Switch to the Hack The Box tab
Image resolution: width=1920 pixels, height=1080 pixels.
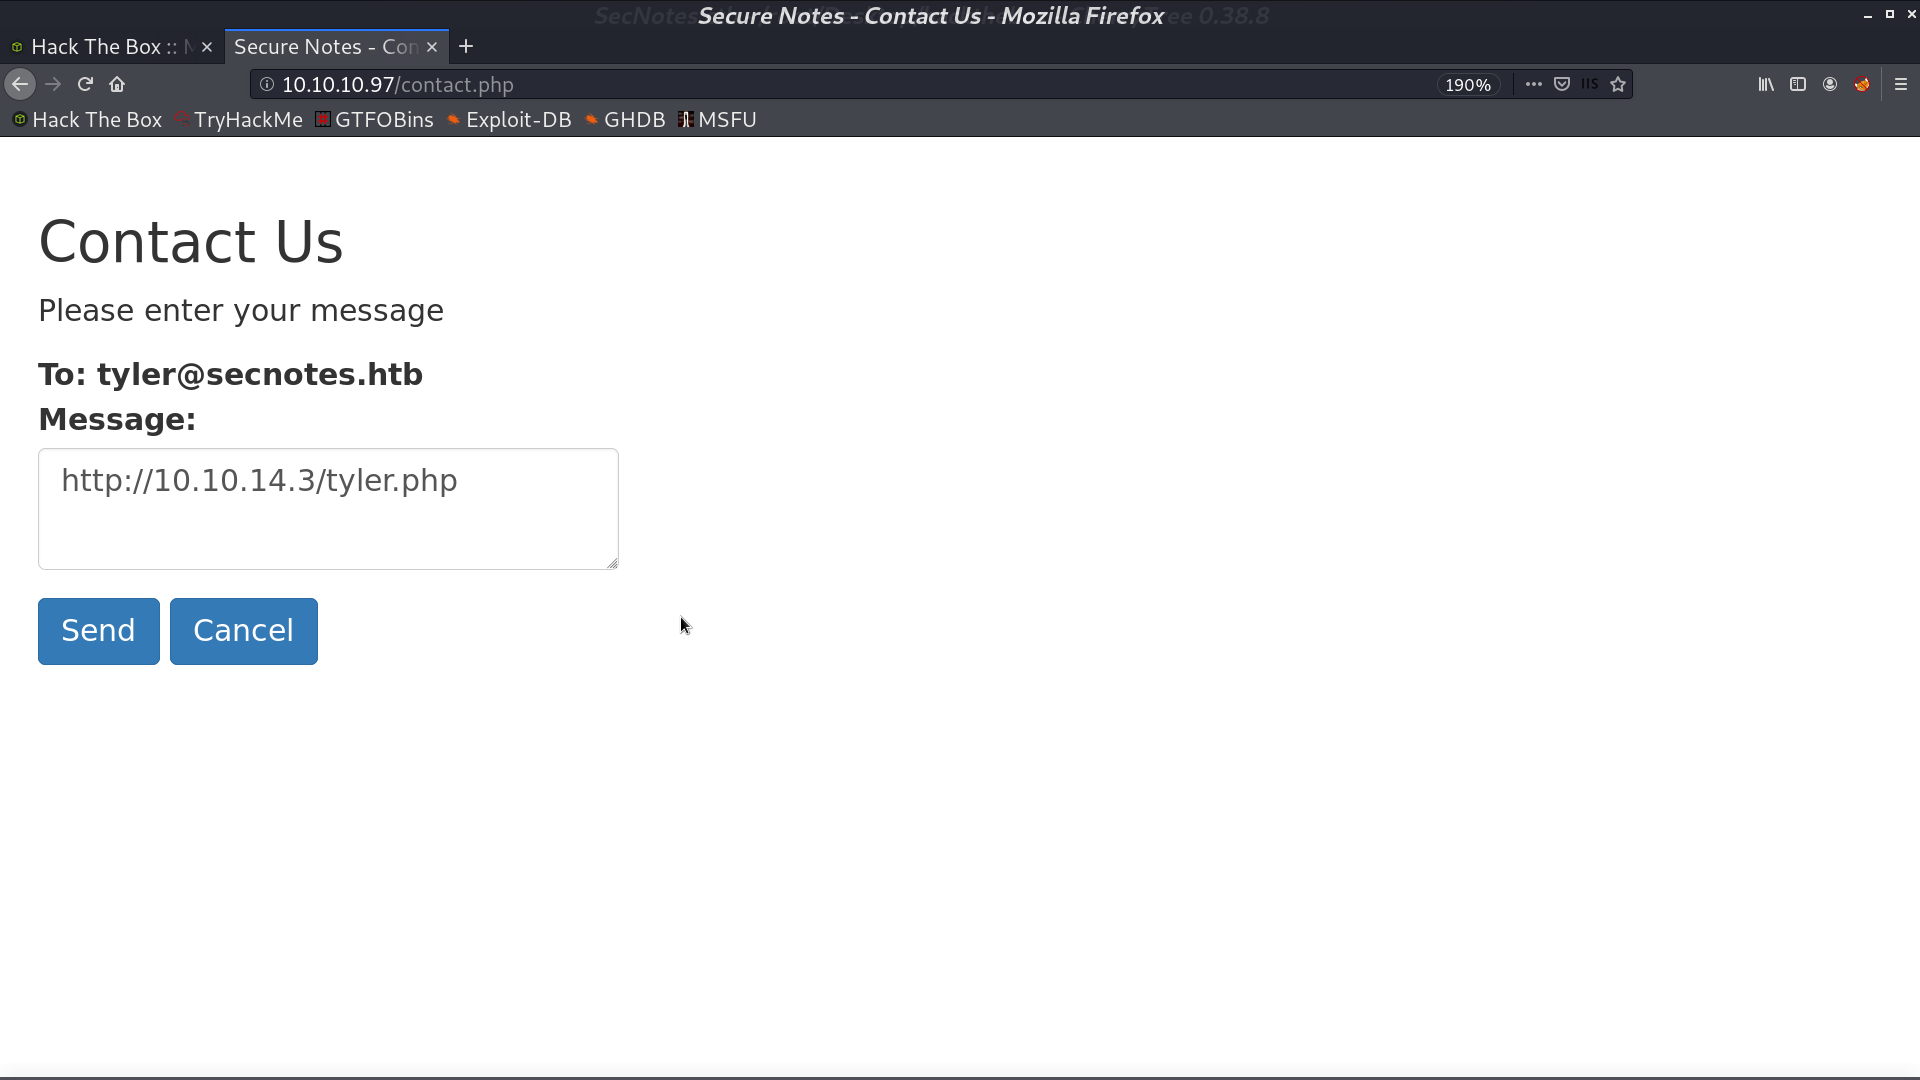[112, 47]
